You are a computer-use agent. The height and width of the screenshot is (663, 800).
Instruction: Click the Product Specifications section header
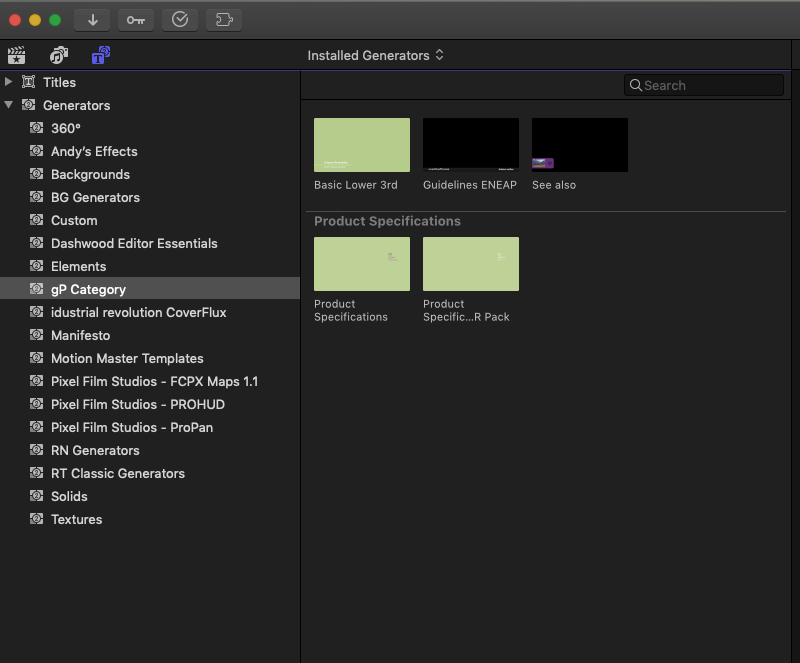tap(387, 221)
